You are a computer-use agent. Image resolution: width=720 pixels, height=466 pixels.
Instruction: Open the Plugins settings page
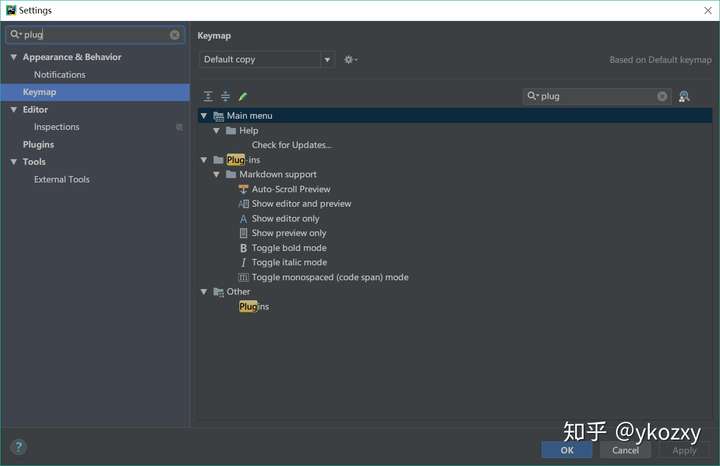(x=39, y=145)
